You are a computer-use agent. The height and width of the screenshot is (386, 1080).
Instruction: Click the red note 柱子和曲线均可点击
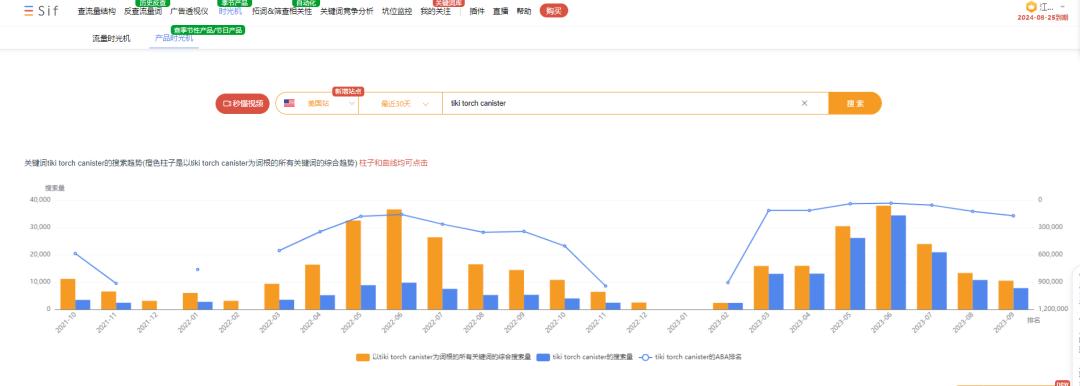point(393,163)
